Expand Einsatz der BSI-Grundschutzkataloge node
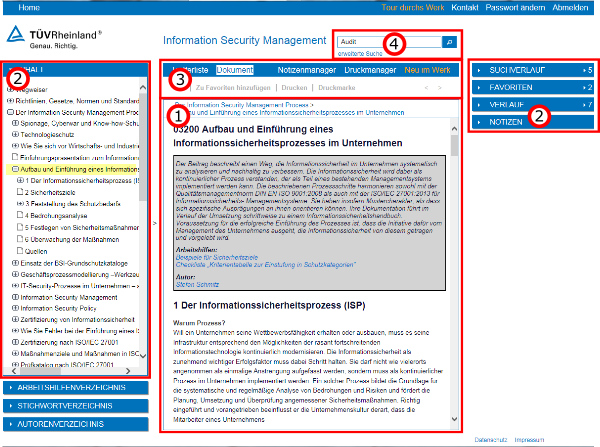Viewport: 600px width, 447px height. click(15, 263)
